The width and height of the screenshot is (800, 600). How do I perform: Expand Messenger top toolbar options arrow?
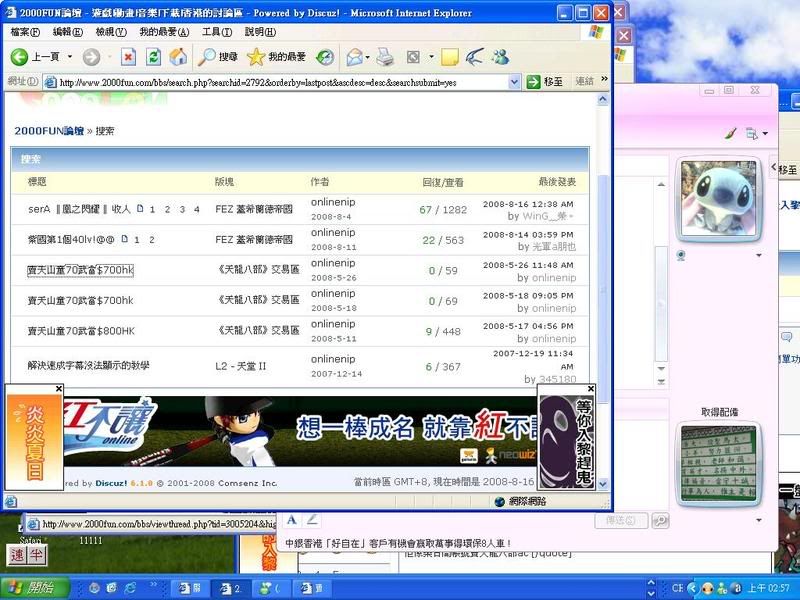coord(765,134)
